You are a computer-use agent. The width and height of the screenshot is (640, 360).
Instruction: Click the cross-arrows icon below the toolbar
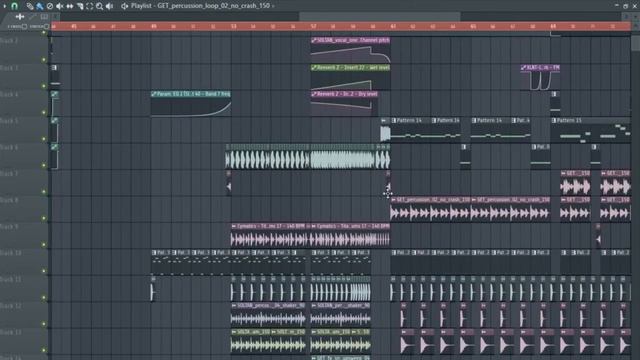pyautogui.click(x=20, y=17)
